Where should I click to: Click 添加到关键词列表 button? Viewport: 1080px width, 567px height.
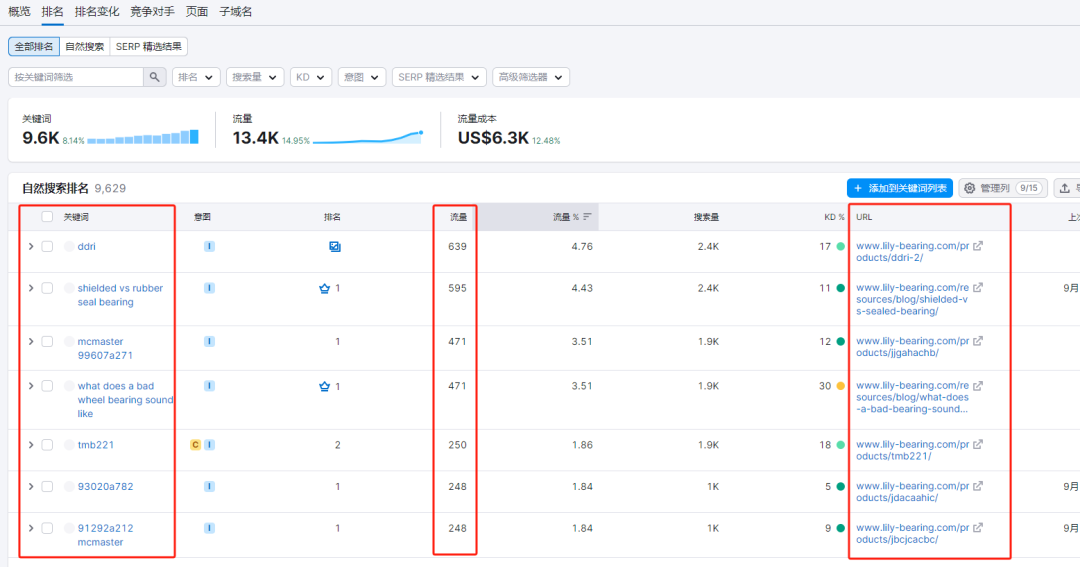900,188
